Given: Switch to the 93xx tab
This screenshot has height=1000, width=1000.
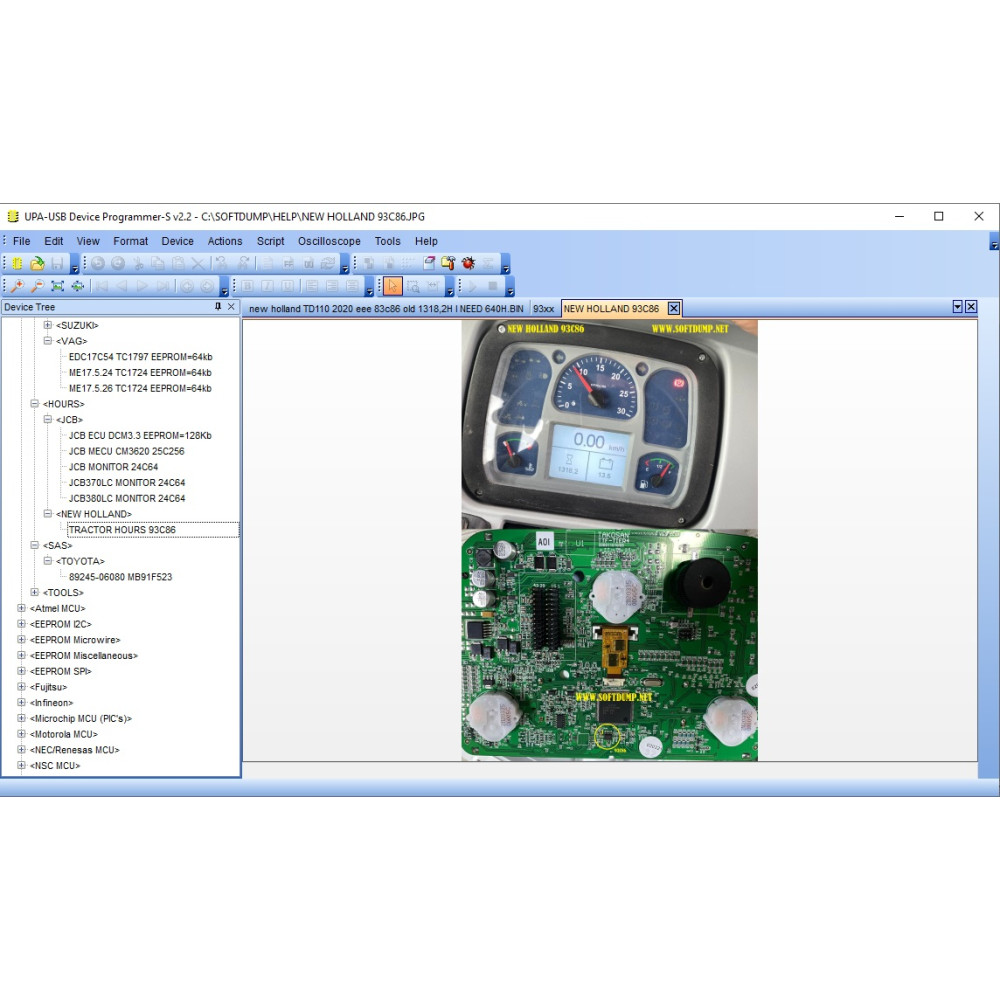Looking at the screenshot, I should (543, 309).
